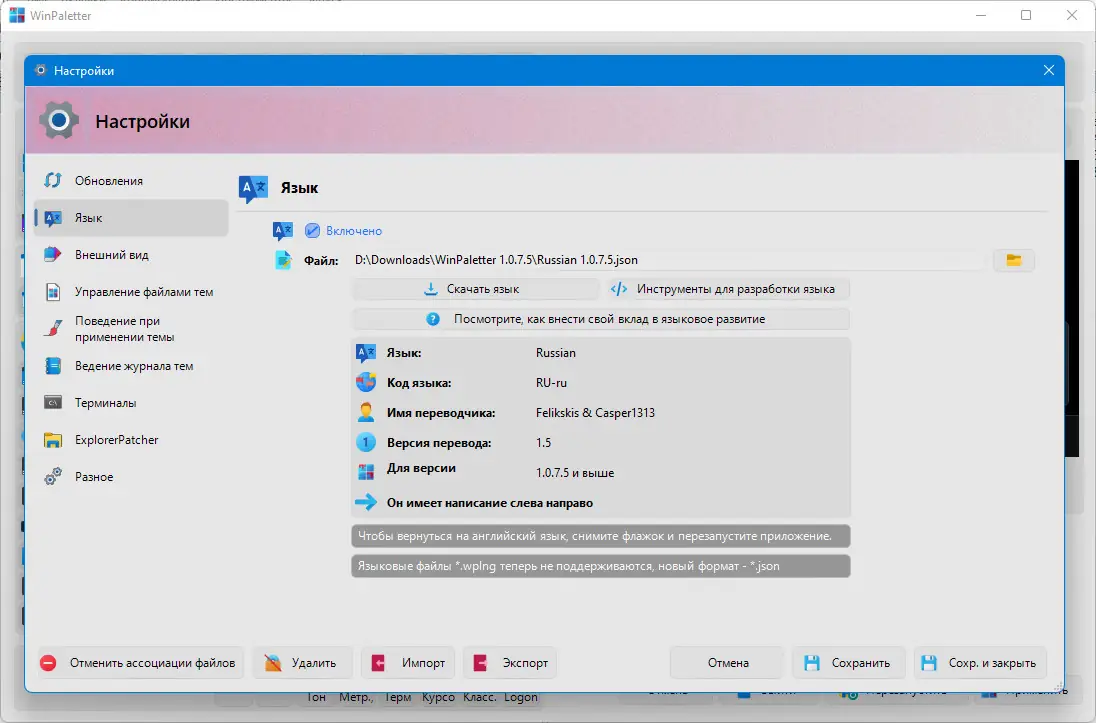Click the Импорт button
1096x723 pixels.
click(408, 663)
